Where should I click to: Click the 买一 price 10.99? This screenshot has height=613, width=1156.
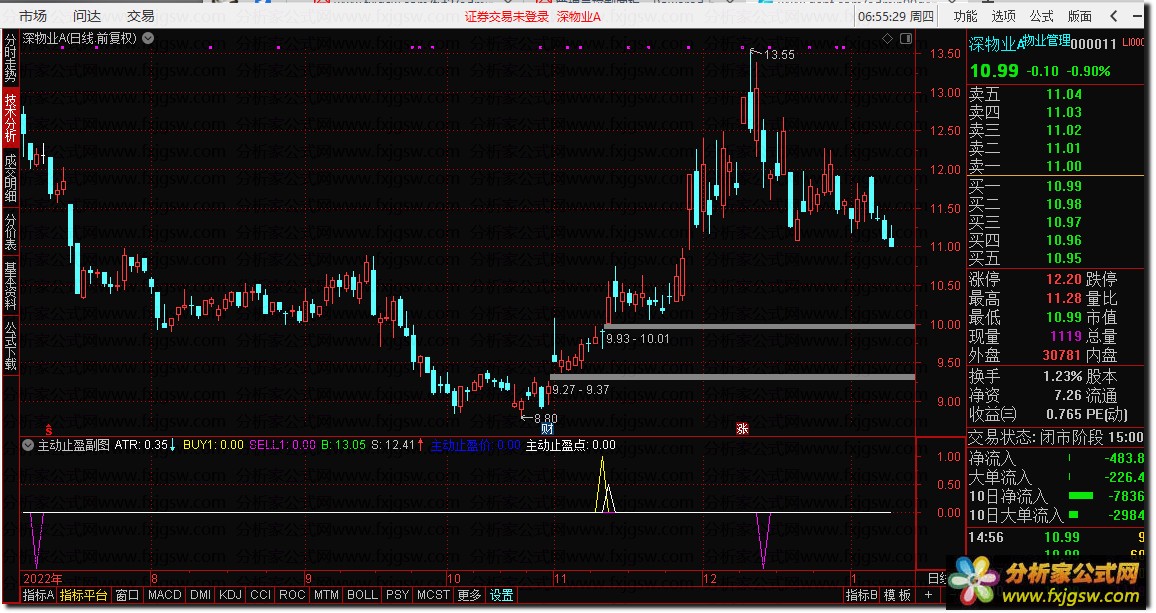click(1064, 187)
